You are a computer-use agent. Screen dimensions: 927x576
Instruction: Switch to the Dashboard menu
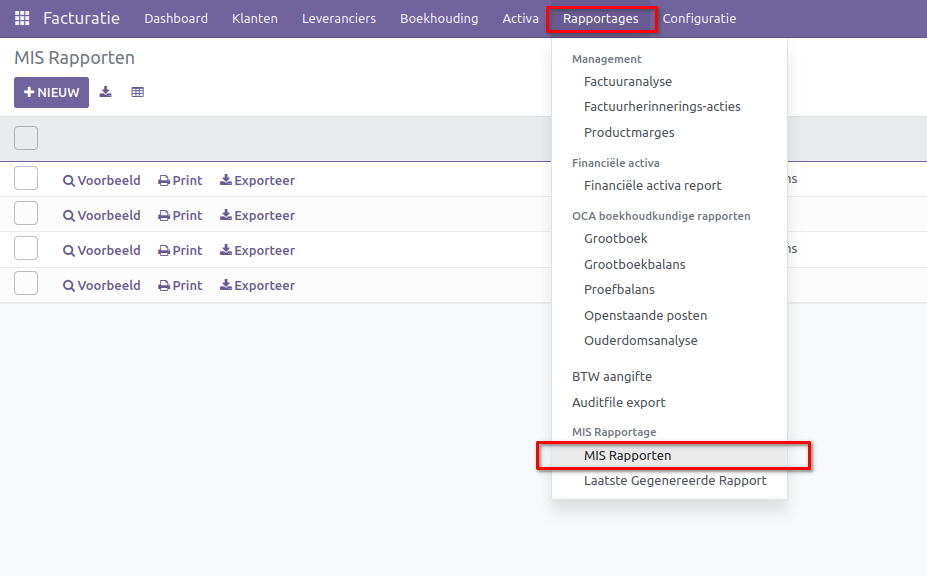pyautogui.click(x=175, y=17)
